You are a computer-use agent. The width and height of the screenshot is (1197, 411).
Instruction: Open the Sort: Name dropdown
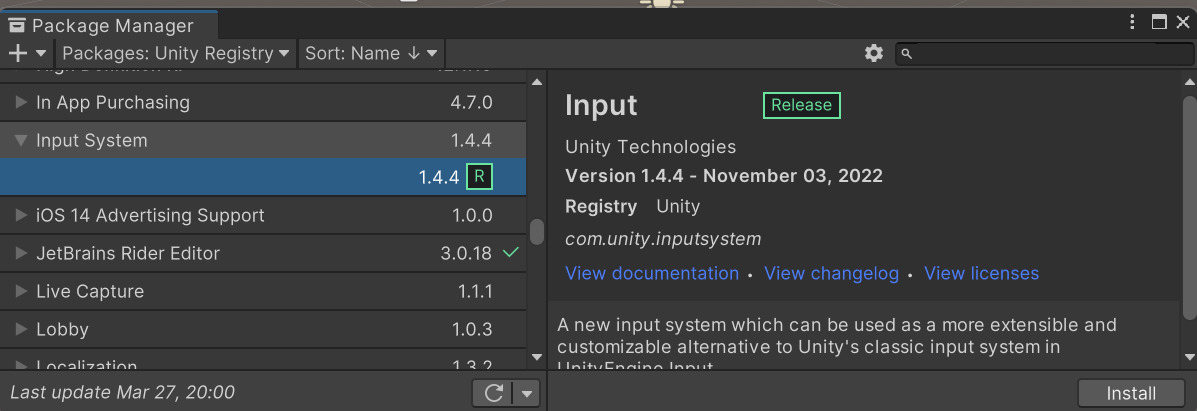[371, 53]
